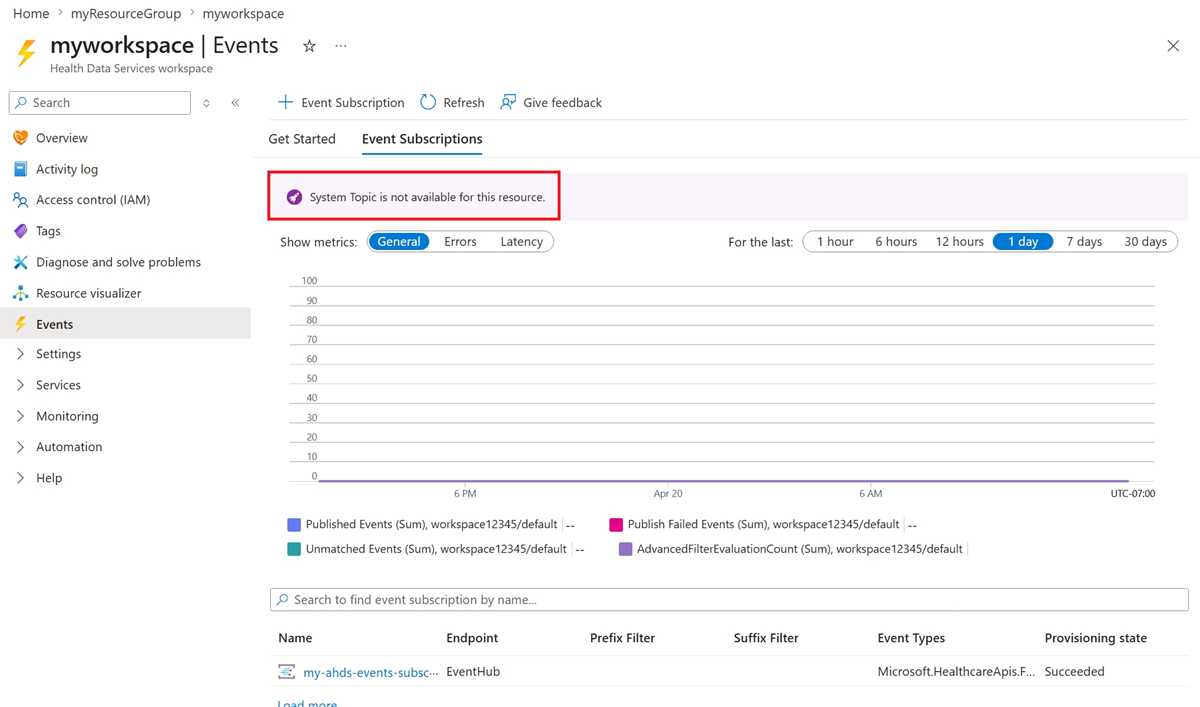This screenshot has width=1200, height=707.
Task: Click the Tags icon in sidebar
Action: (x=20, y=231)
